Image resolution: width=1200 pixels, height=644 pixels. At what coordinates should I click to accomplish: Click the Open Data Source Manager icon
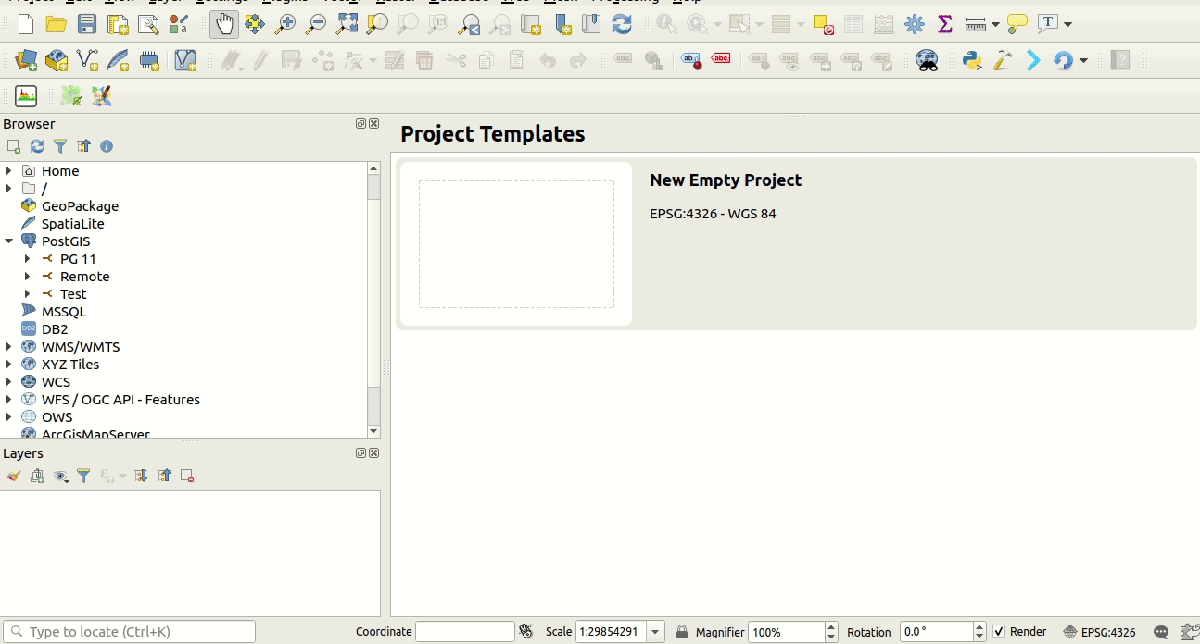[x=26, y=61]
